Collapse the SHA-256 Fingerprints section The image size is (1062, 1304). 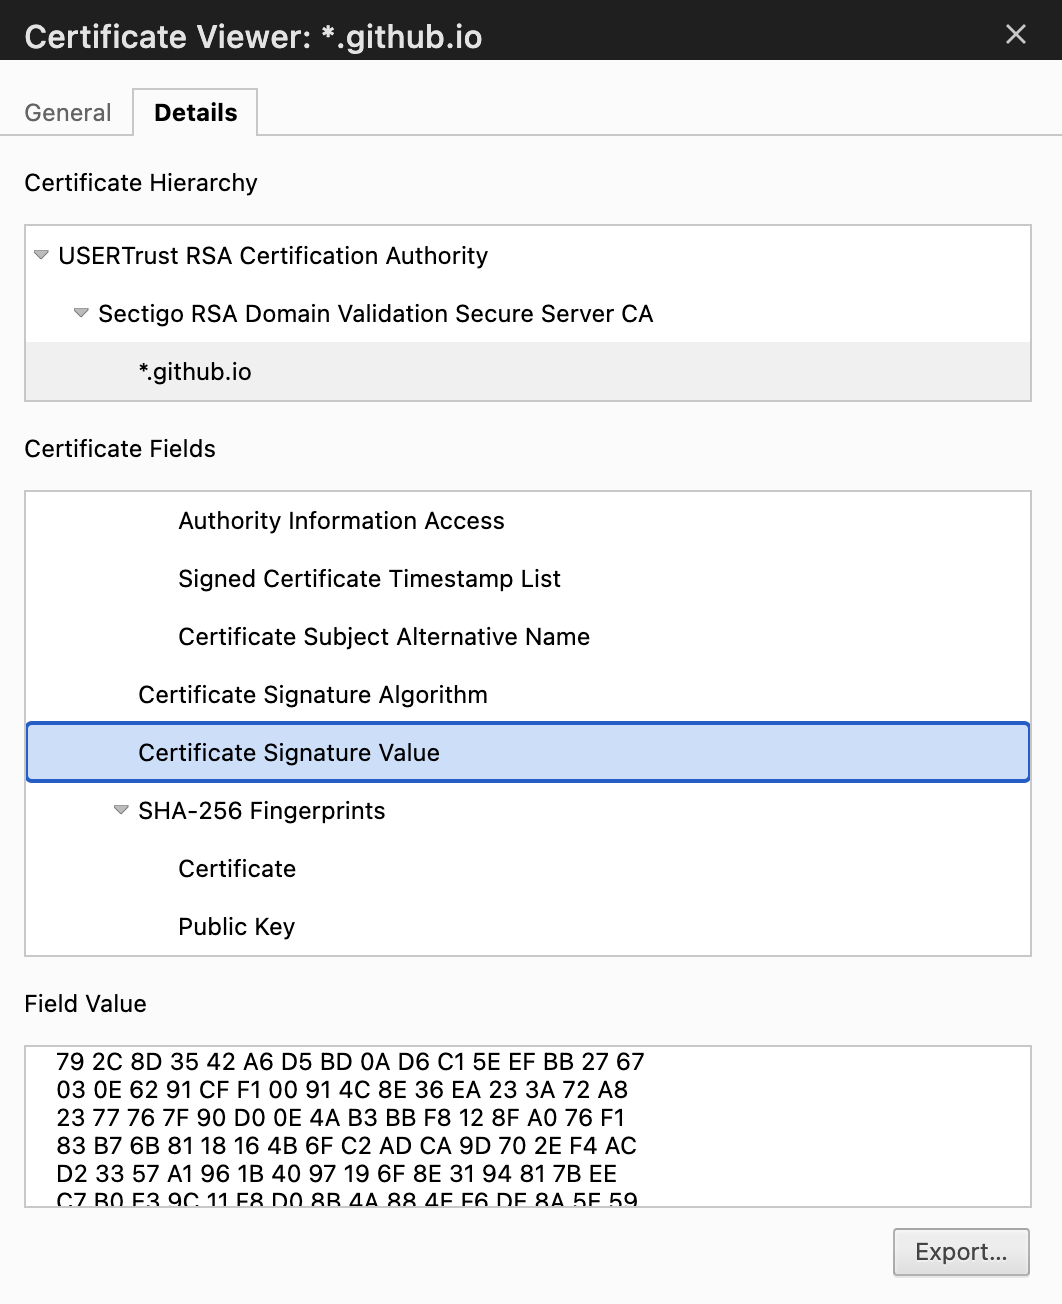(x=121, y=811)
